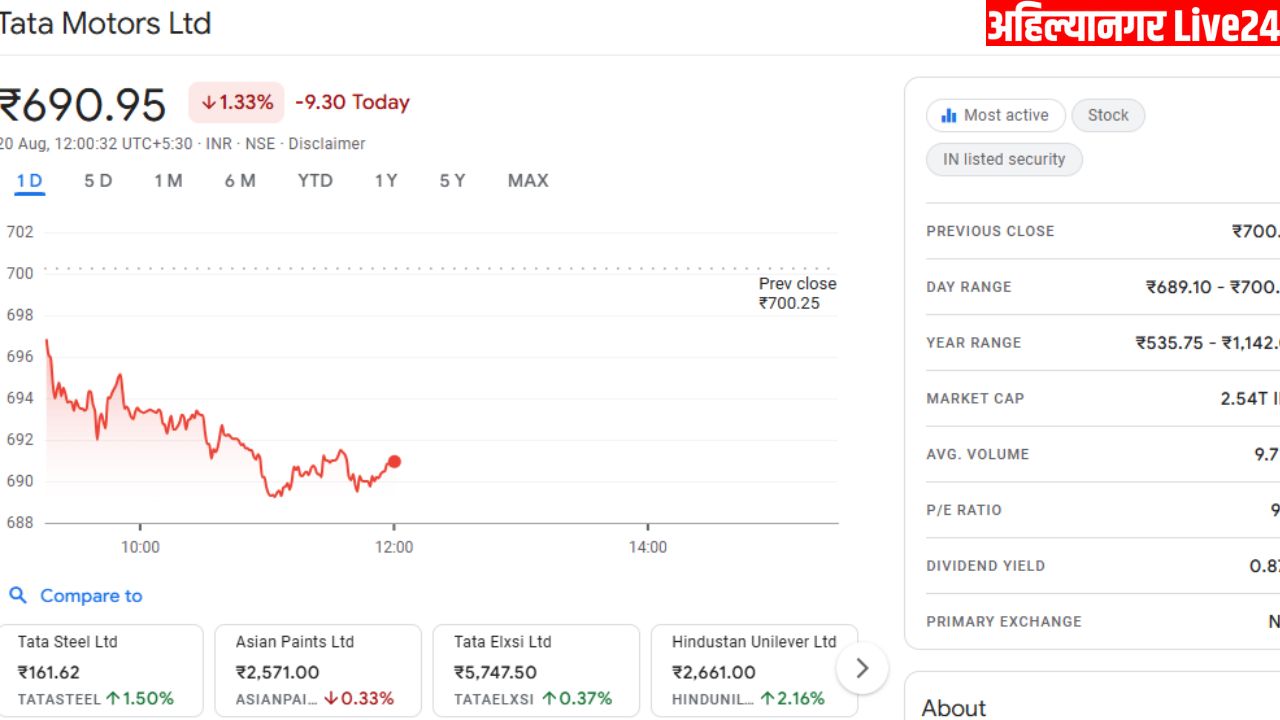This screenshot has width=1280, height=720.
Task: Open the MAX chart range
Action: [x=528, y=181]
